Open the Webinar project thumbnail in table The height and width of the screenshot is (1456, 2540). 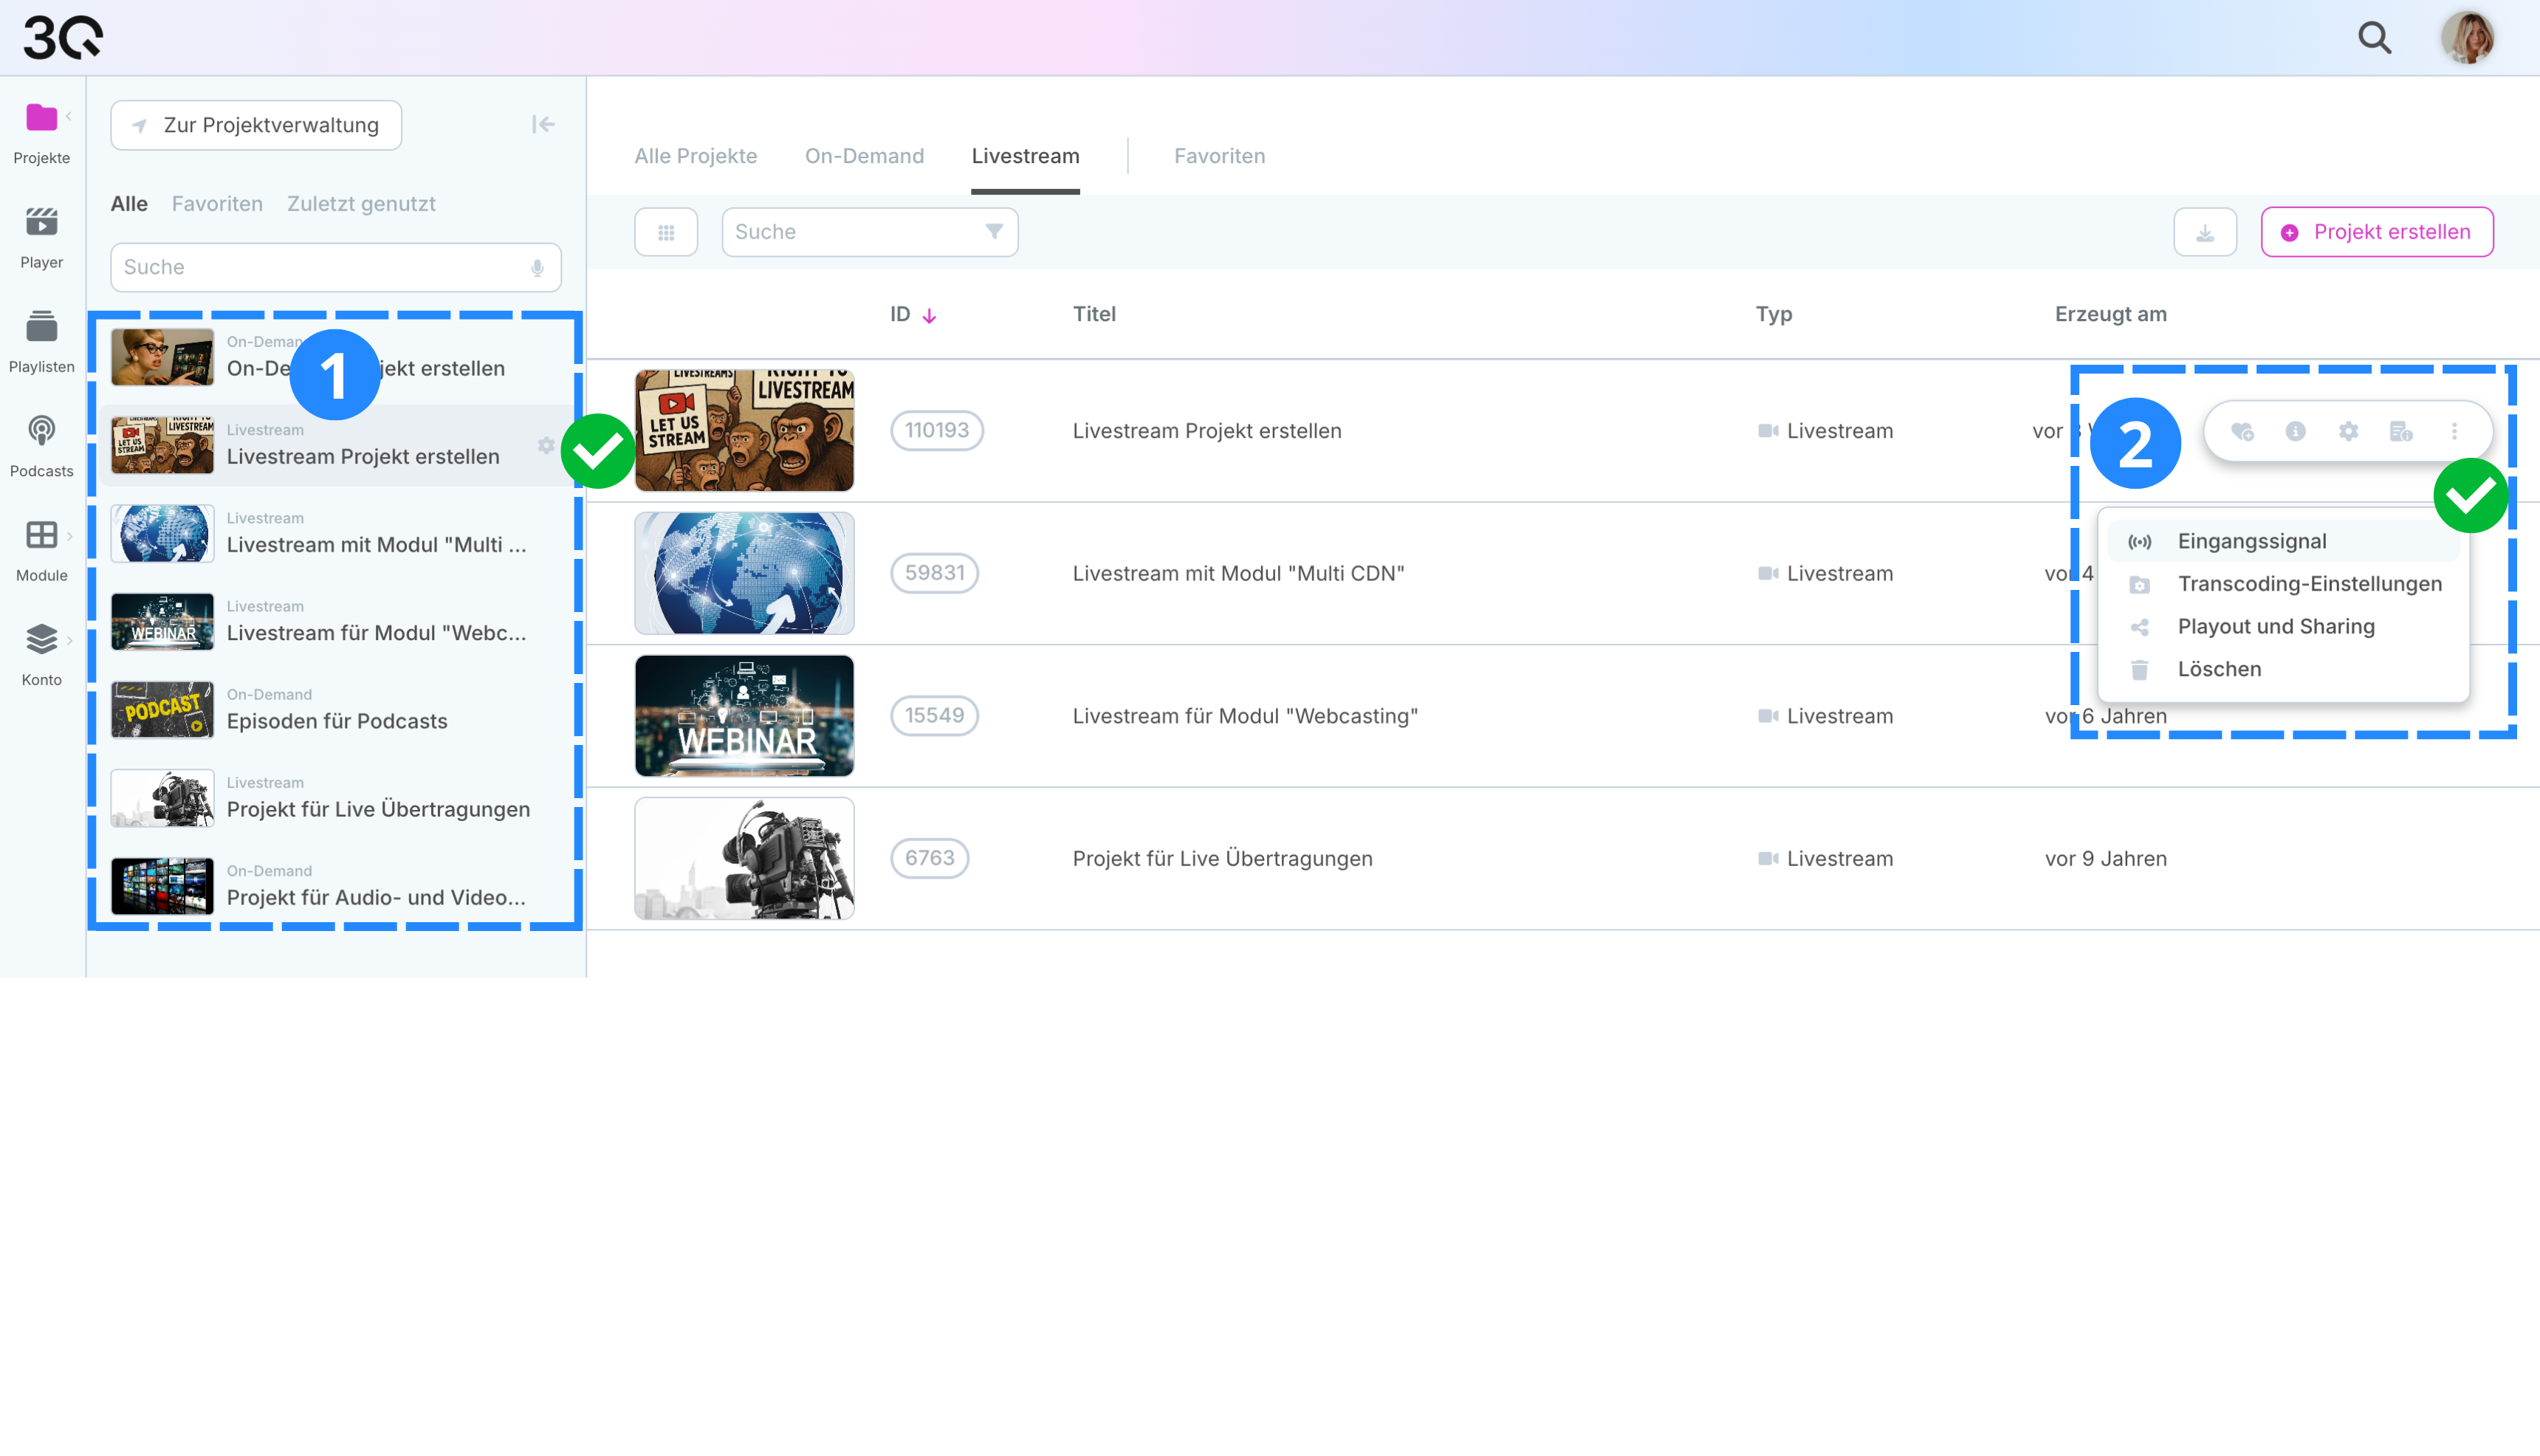point(744,716)
